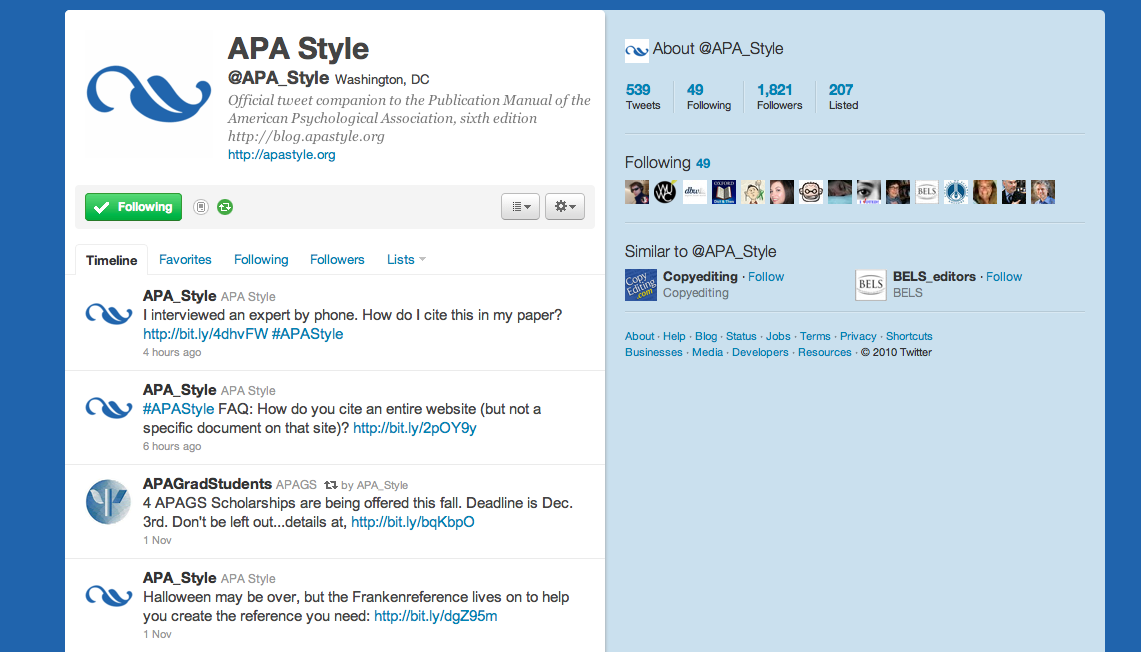
Task: Open the 207 Listed stat
Action: (x=843, y=96)
